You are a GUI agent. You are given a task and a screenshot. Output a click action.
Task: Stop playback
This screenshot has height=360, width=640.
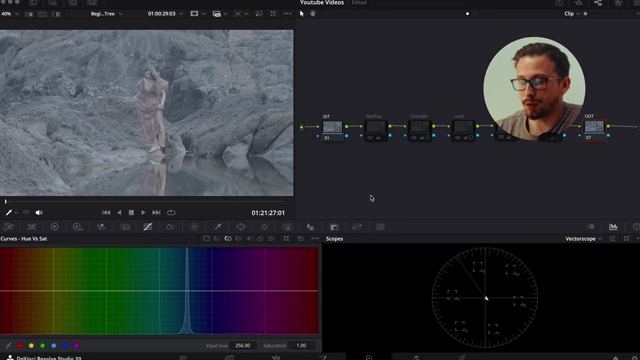click(131, 213)
